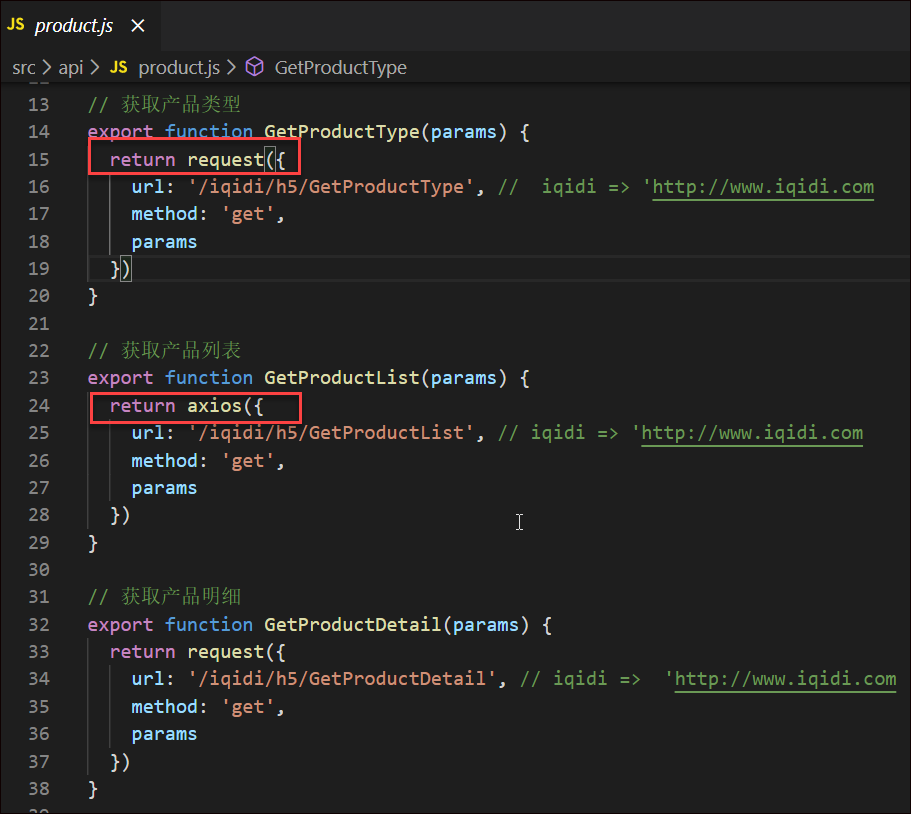Click the '/iqidi/h5/GetProductType' url string
911x814 pixels.
tap(331, 187)
